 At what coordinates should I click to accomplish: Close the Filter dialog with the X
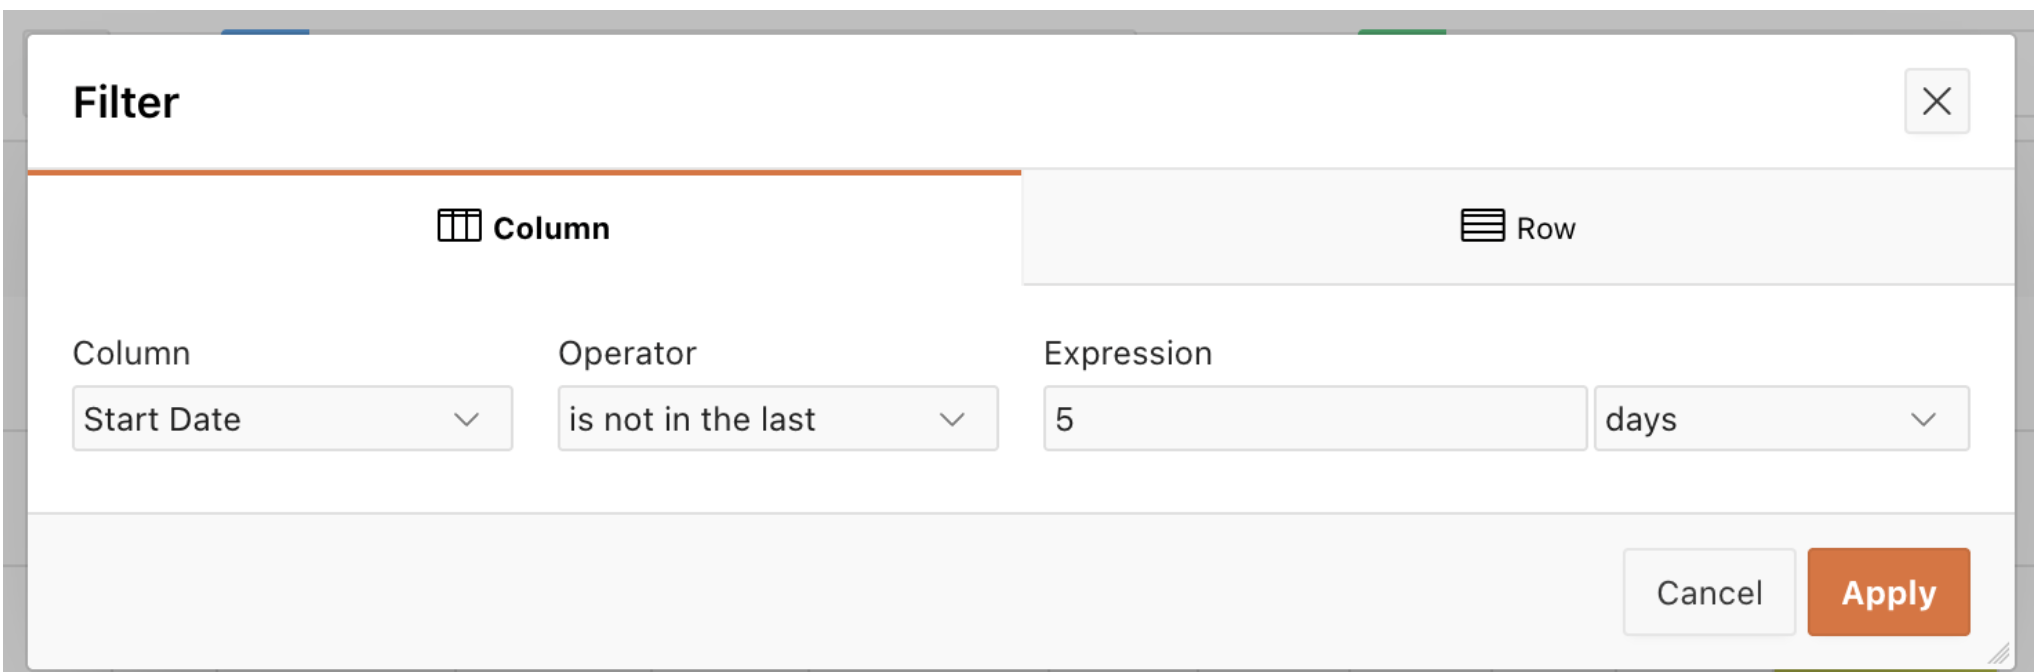[1936, 101]
